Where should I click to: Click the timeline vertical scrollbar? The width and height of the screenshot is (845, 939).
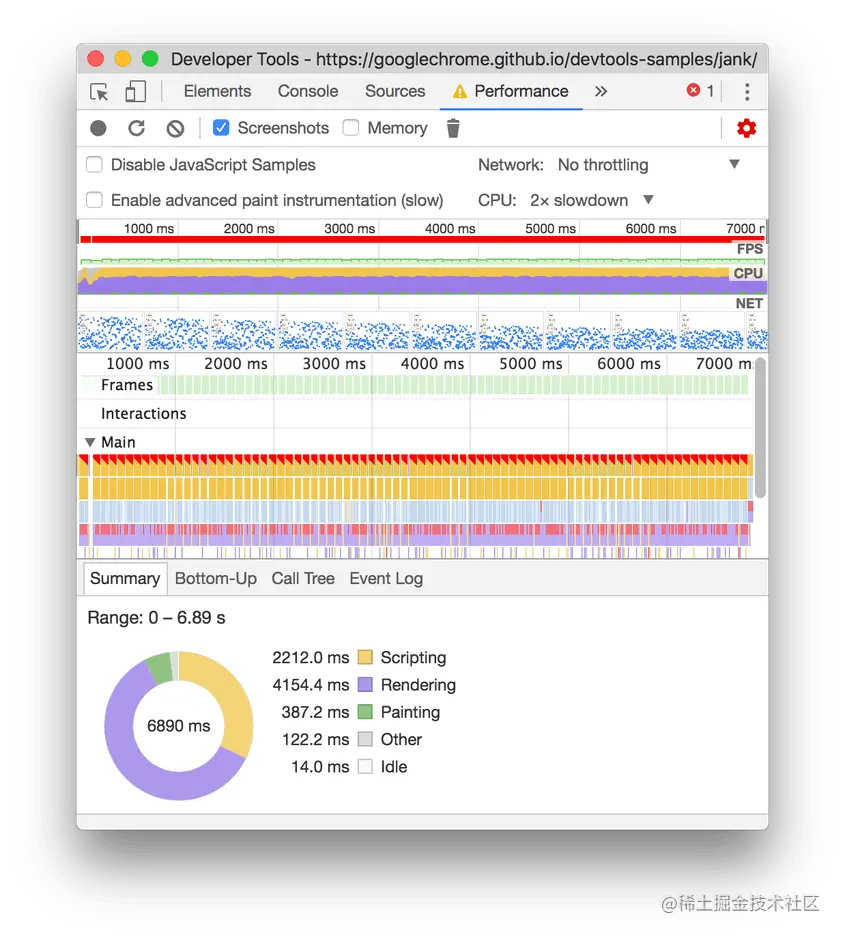(760, 428)
